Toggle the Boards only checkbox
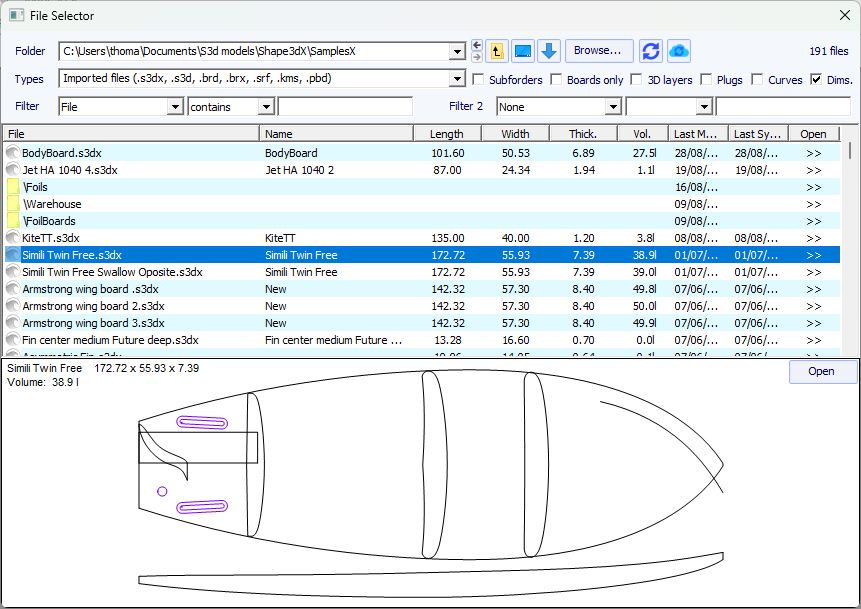 (x=557, y=80)
